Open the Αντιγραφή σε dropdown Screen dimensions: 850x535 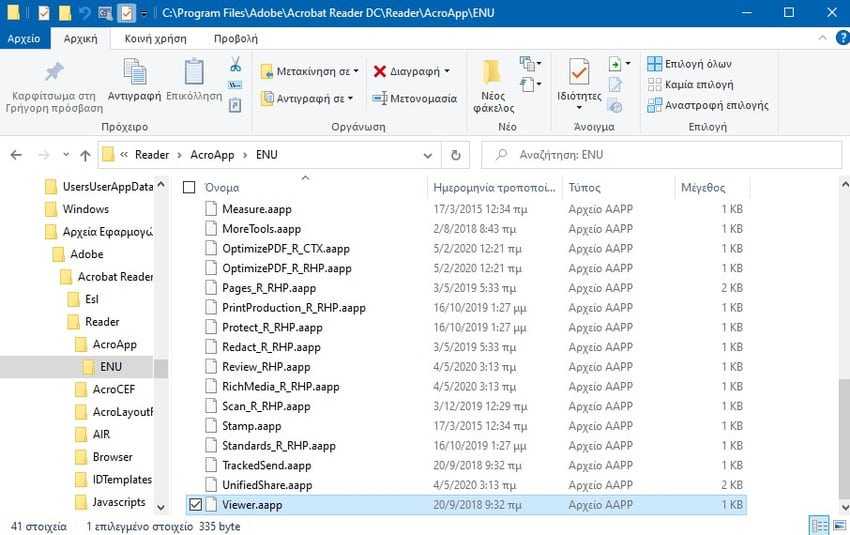click(307, 99)
